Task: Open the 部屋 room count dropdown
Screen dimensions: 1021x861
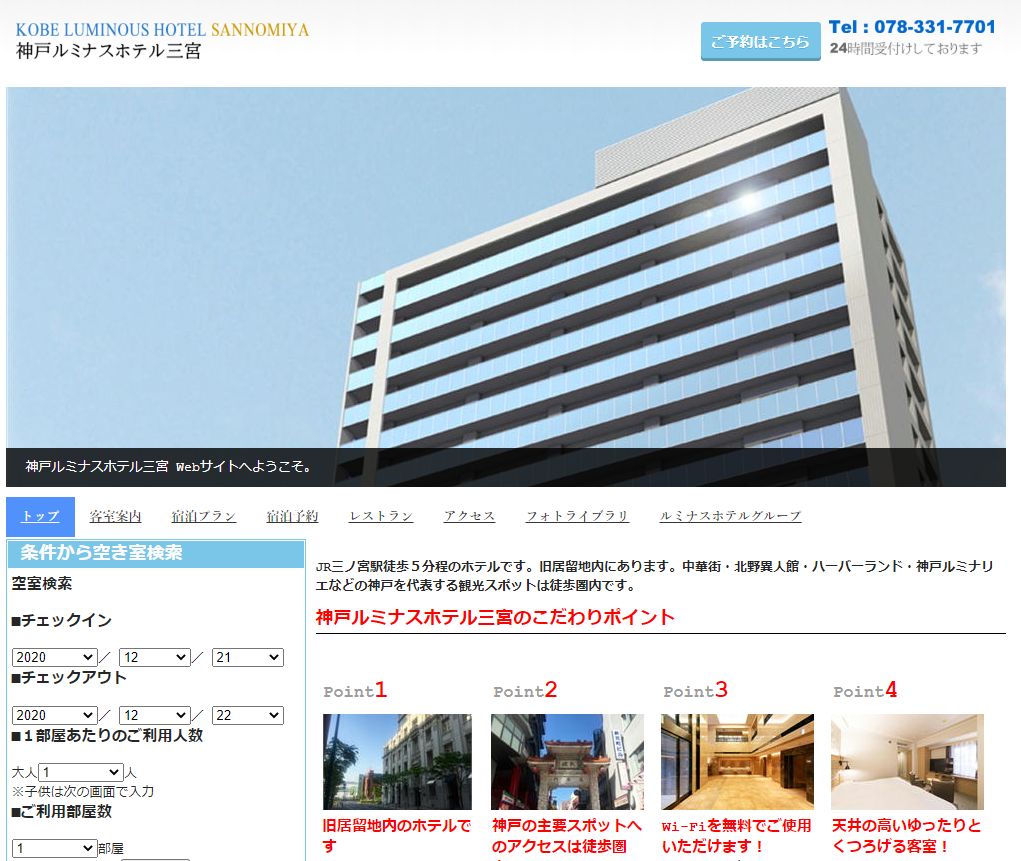Action: click(x=55, y=848)
